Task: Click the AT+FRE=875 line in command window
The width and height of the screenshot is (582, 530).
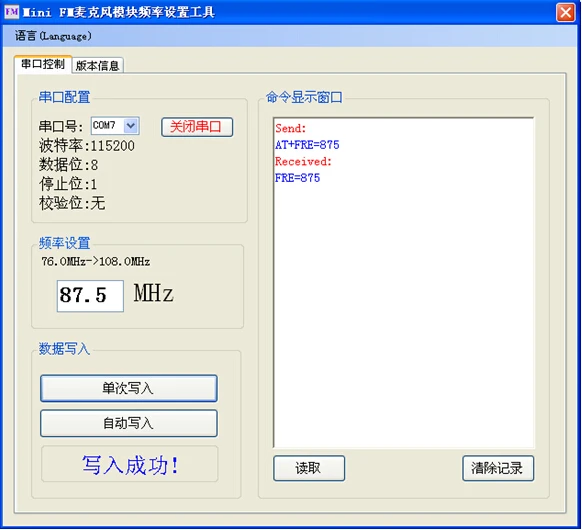Action: pyautogui.click(x=307, y=145)
